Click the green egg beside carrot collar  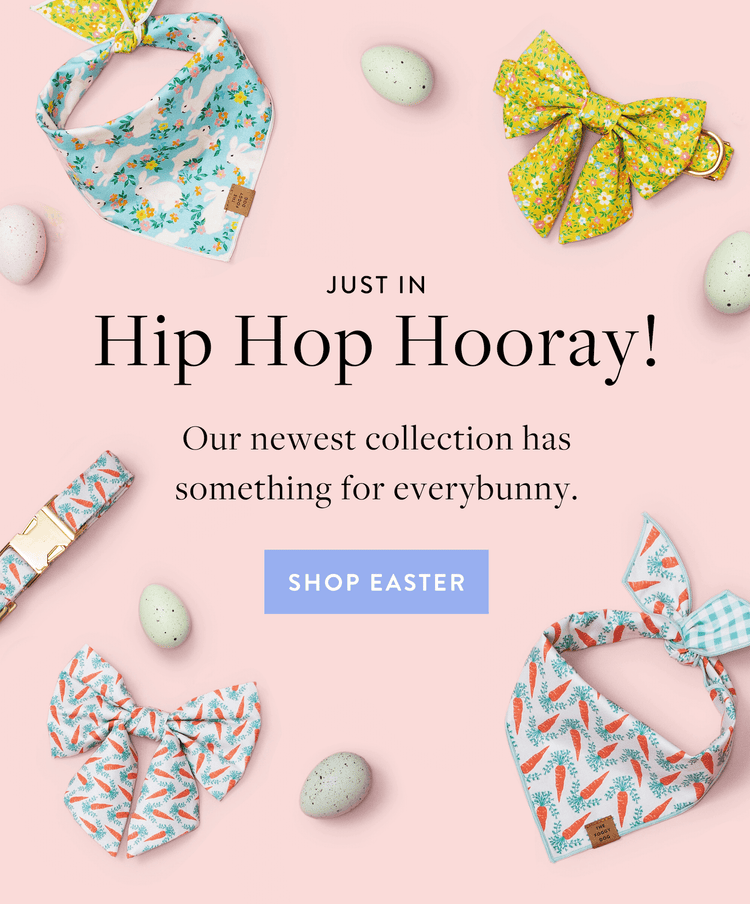click(x=165, y=616)
